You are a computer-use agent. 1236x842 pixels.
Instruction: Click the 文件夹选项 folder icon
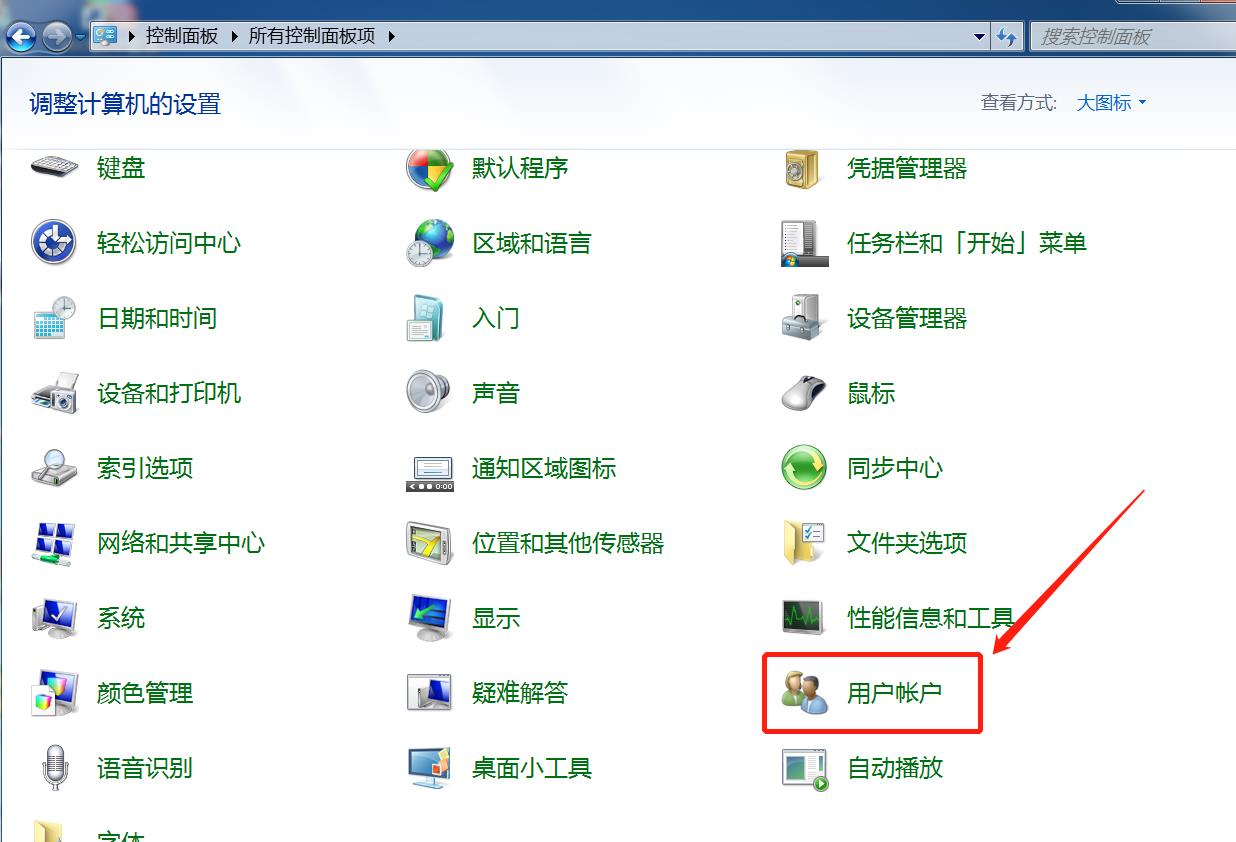(x=804, y=543)
